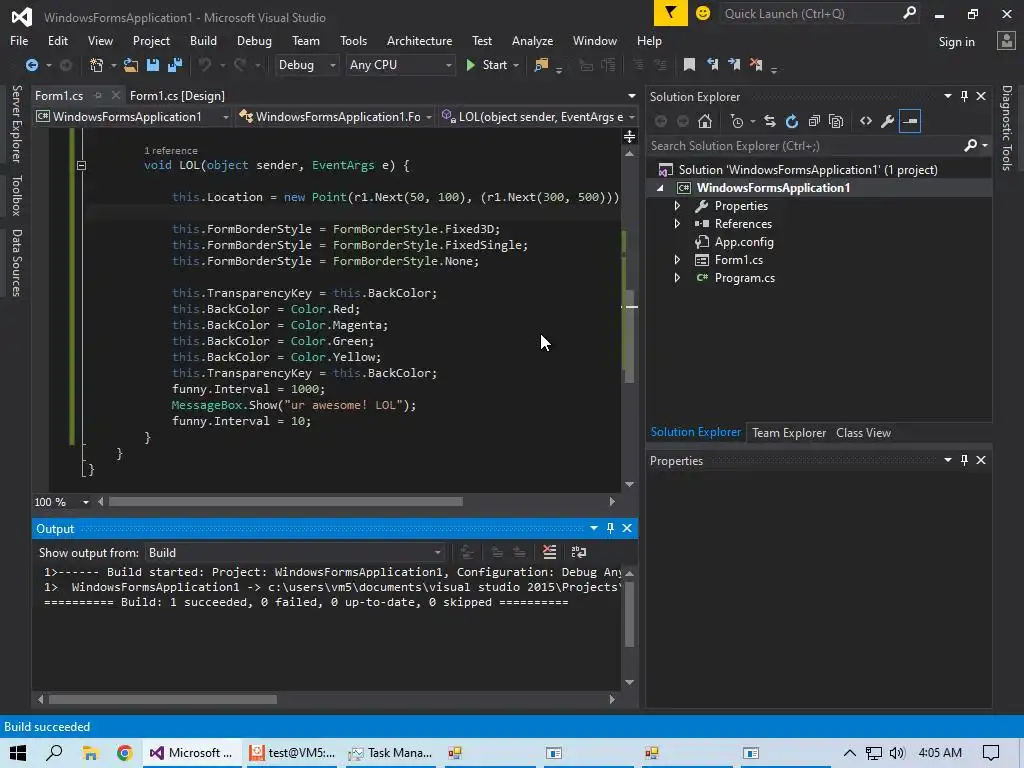Toggle auto-hide pin on the Solution Explorer panel
The height and width of the screenshot is (768, 1024).
[x=965, y=96]
